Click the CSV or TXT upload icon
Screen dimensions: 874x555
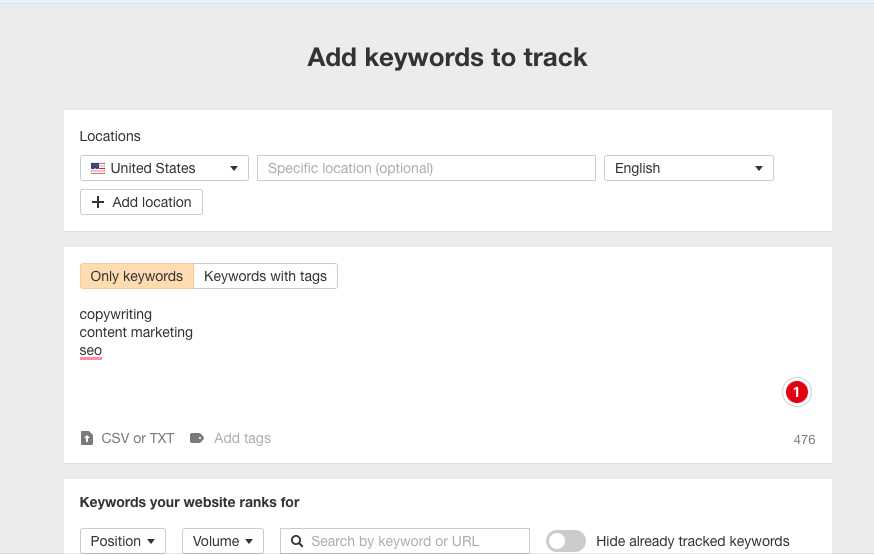[x=87, y=438]
